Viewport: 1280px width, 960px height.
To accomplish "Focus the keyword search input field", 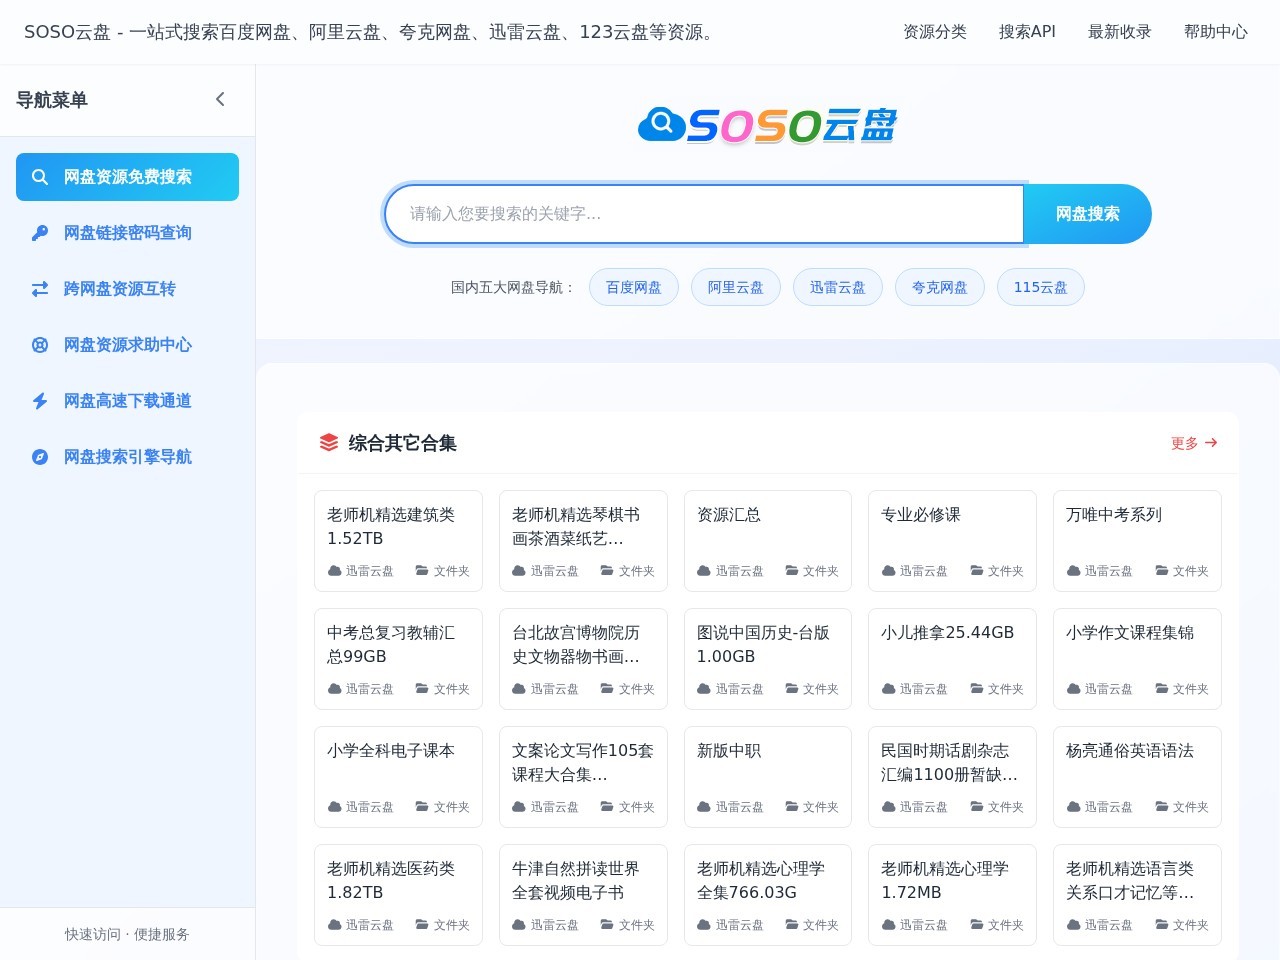I will pyautogui.click(x=704, y=214).
